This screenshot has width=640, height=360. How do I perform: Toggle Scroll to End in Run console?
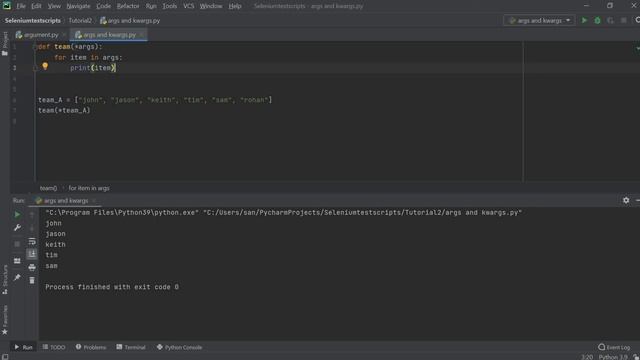pos(32,254)
